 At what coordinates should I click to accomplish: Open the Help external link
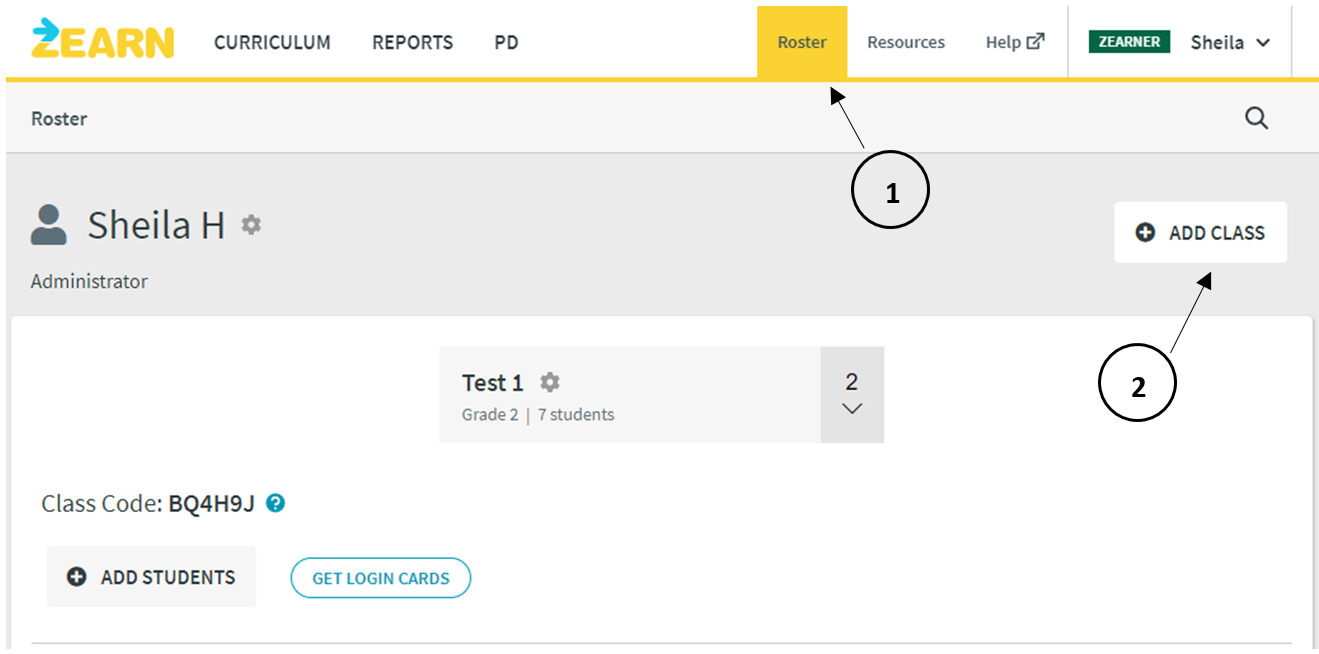[1015, 42]
